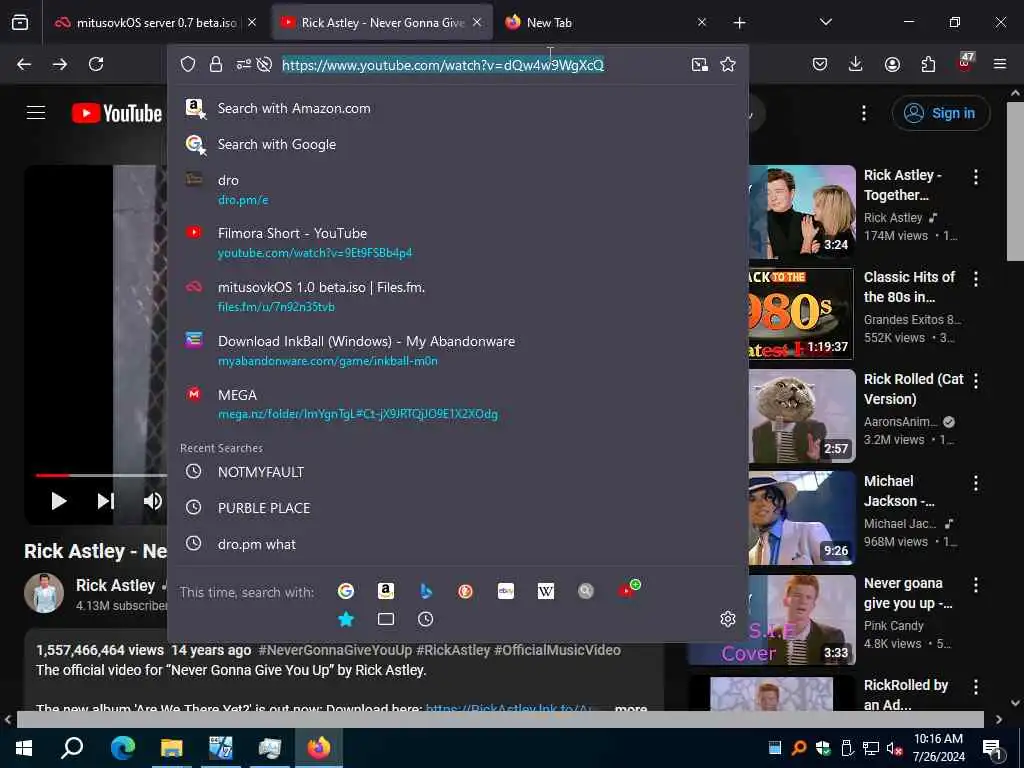Search in bookmarks star shortcut
This screenshot has height=768, width=1024.
coord(346,619)
